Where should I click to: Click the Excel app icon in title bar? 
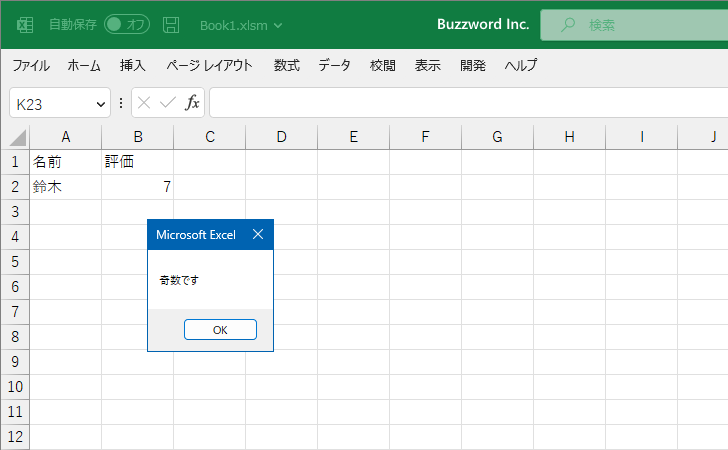click(x=25, y=25)
